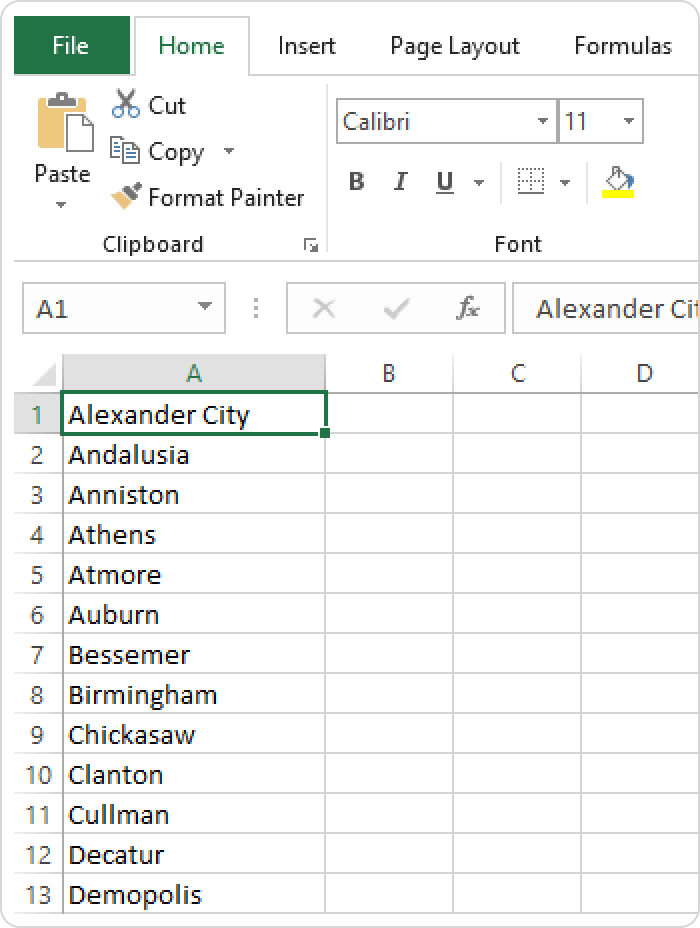This screenshot has width=700, height=928.
Task: Open the File tab
Action: 71,46
